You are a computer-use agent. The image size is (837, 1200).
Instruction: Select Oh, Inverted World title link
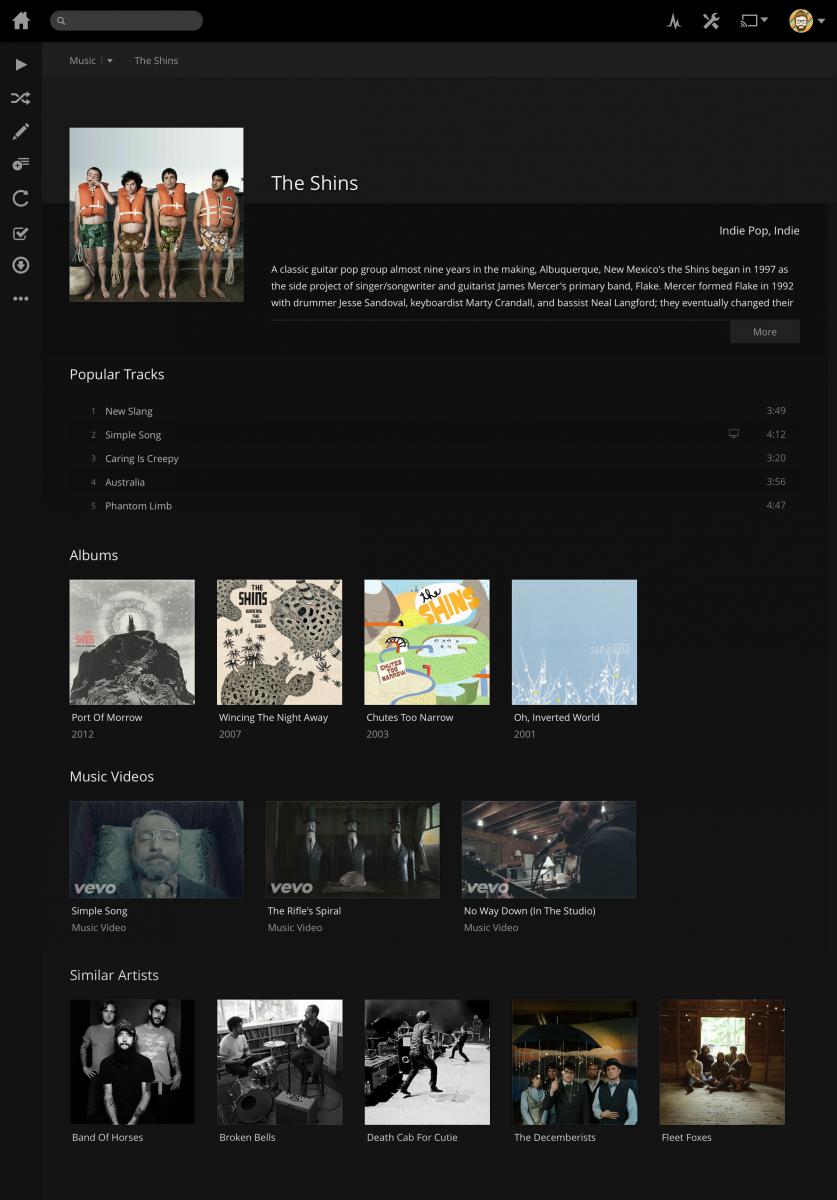tap(556, 717)
